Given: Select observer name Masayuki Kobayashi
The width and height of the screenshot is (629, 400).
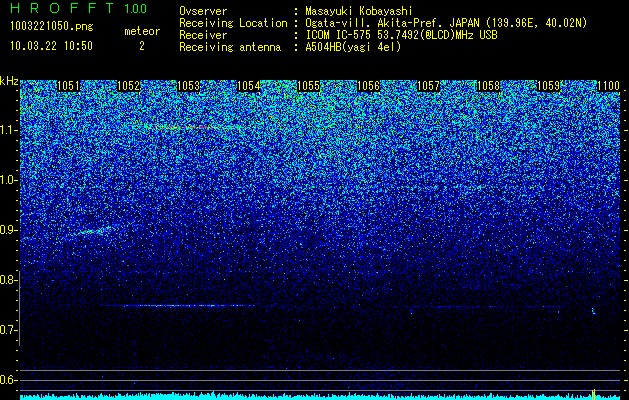Looking at the screenshot, I should 359,11.
